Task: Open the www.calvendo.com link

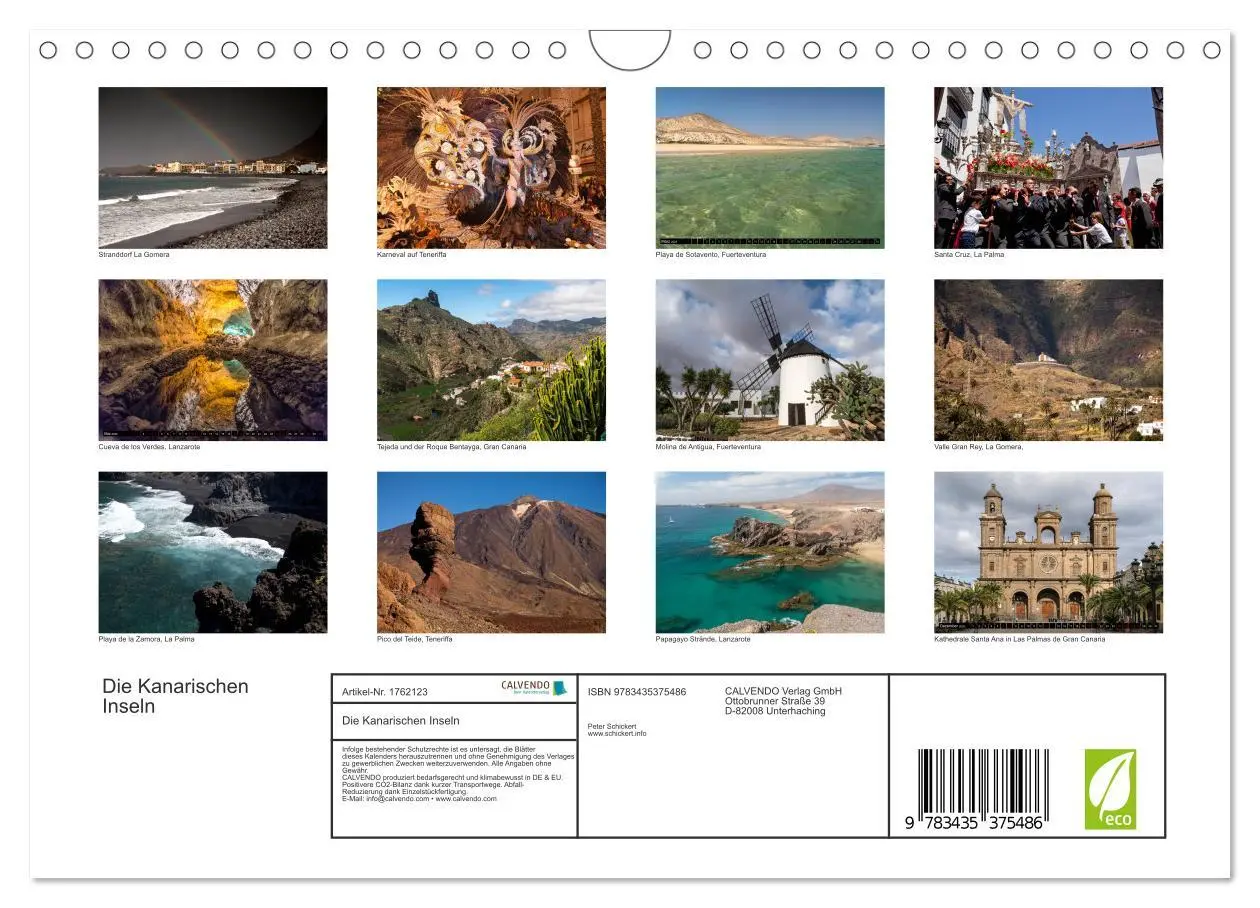Action: coord(467,799)
